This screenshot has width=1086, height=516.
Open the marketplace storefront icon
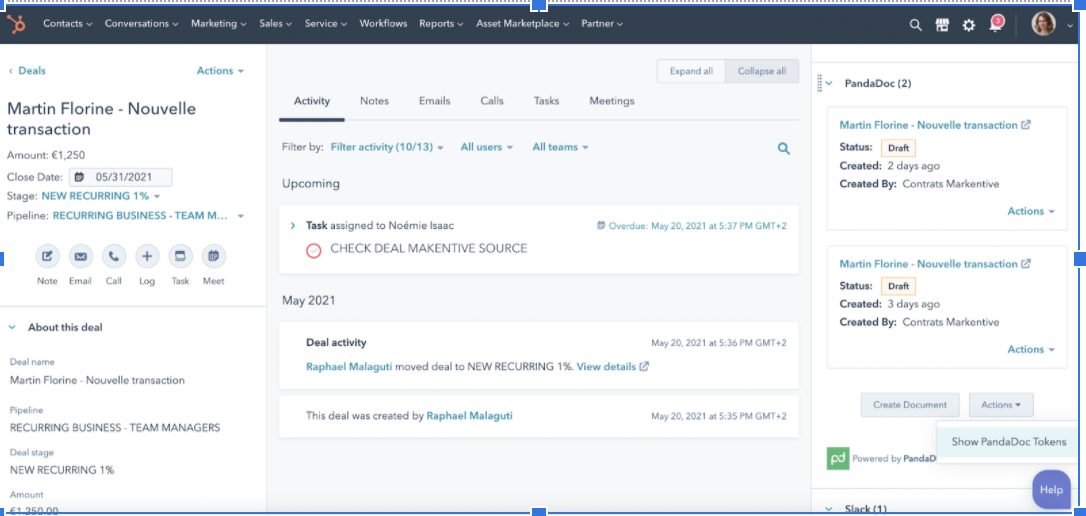coord(942,25)
